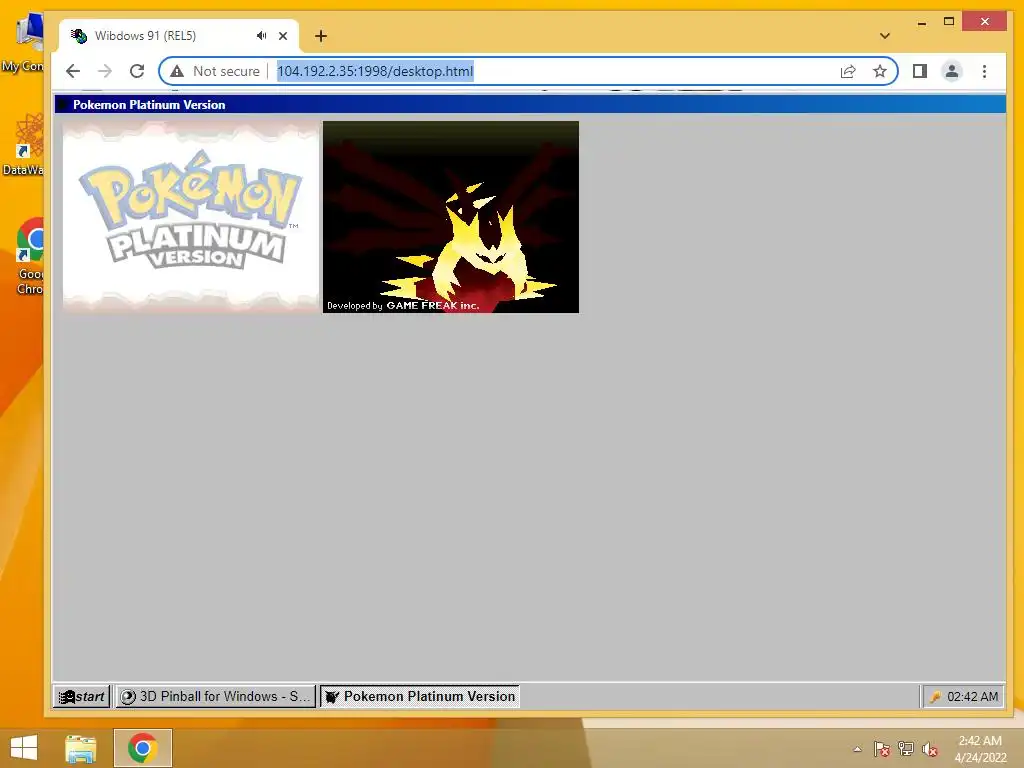This screenshot has width=1024, height=768.
Task: Select Pokemon Platinum Version taskbar button
Action: coord(419,696)
